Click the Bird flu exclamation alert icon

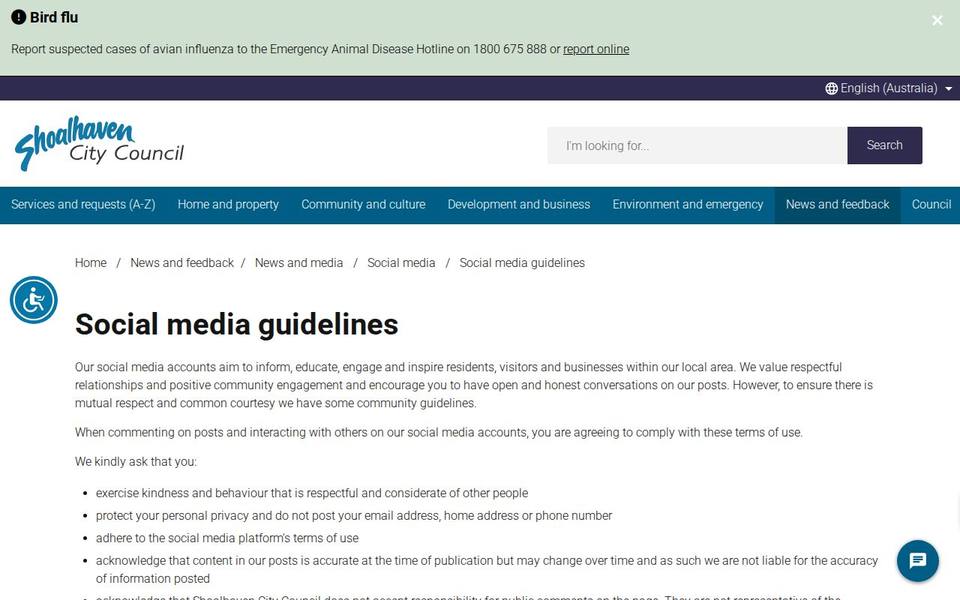click(18, 17)
